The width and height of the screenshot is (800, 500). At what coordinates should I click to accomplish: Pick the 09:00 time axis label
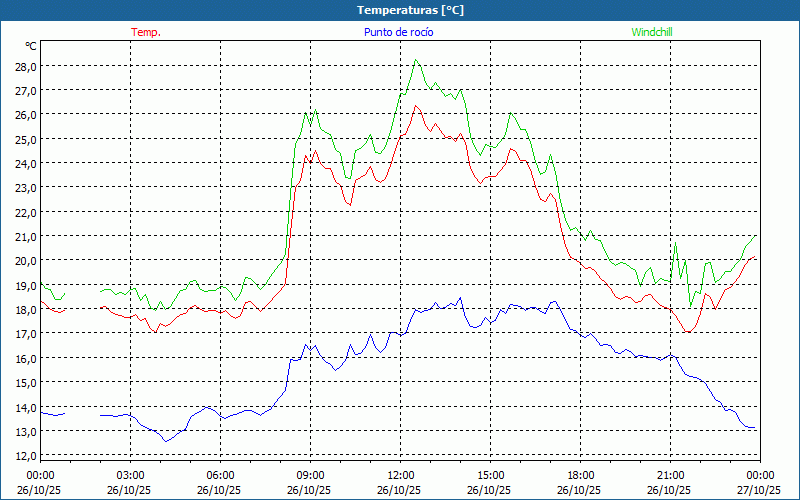pos(310,475)
